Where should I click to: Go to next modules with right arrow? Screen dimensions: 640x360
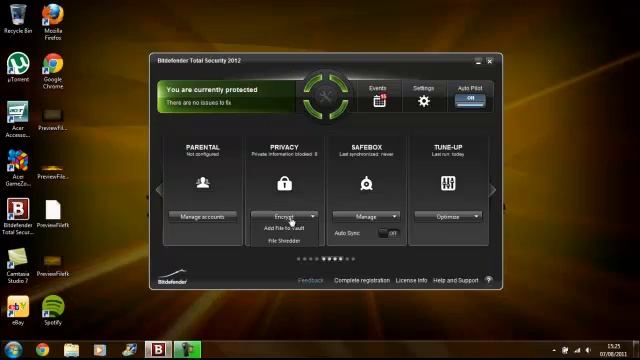[493, 190]
